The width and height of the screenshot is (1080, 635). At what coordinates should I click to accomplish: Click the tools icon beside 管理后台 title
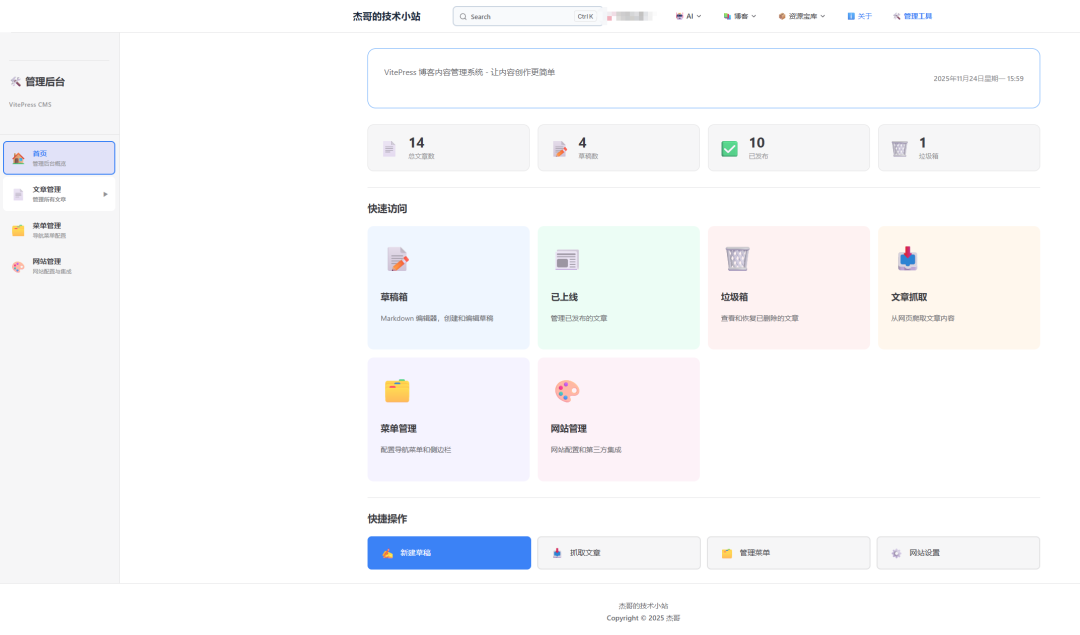[x=15, y=82]
